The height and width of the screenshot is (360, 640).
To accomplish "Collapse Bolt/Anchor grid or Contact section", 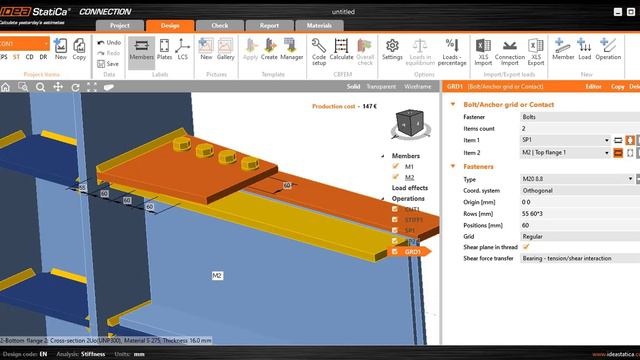I will [453, 104].
